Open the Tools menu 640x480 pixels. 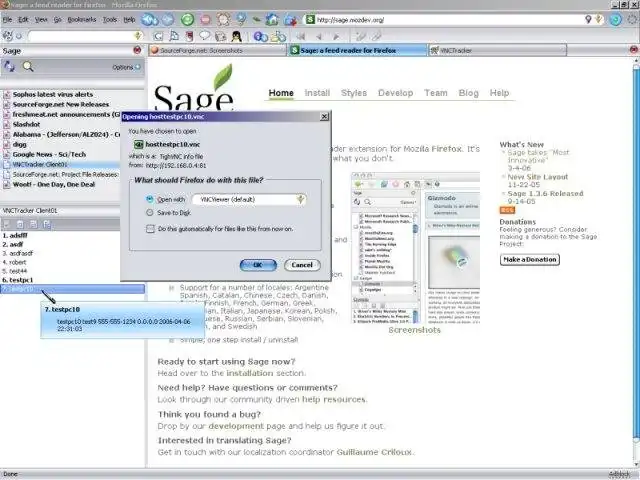(109, 19)
